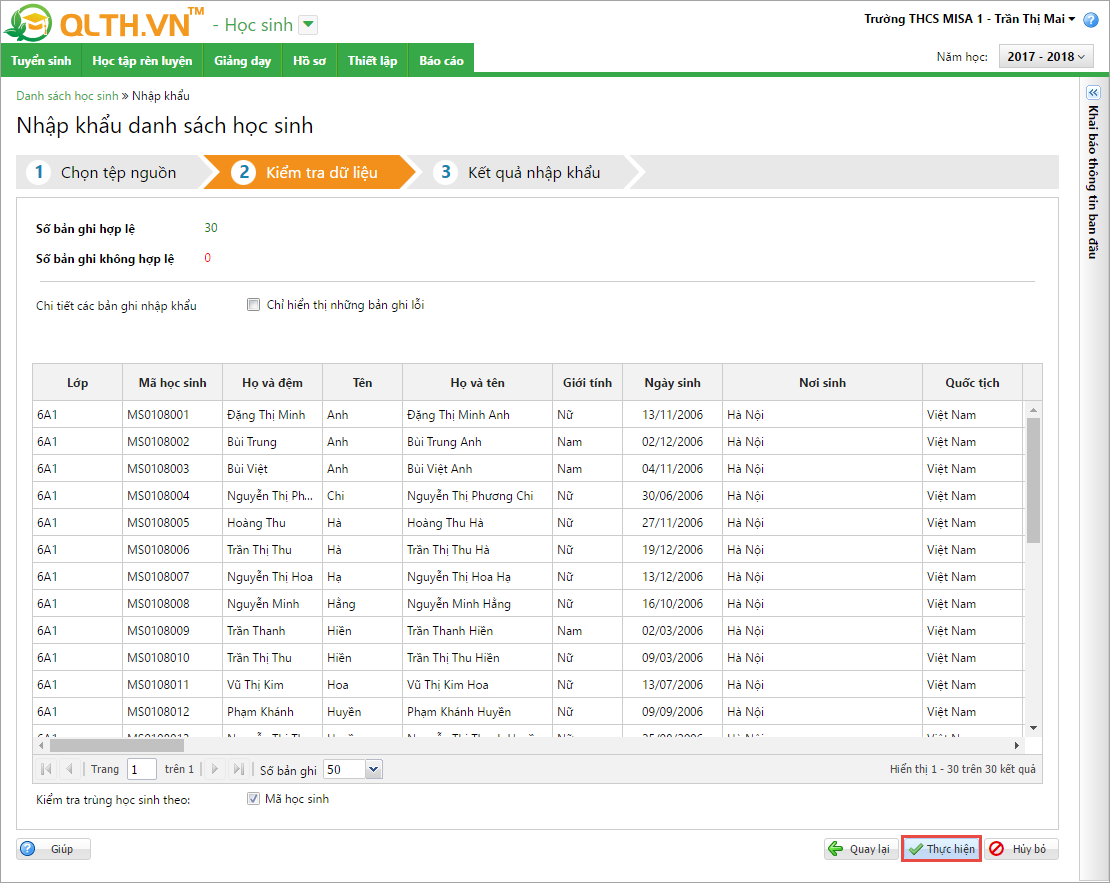This screenshot has height=883, width=1110.
Task: Click the table scroll right arrow
Action: point(1017,746)
